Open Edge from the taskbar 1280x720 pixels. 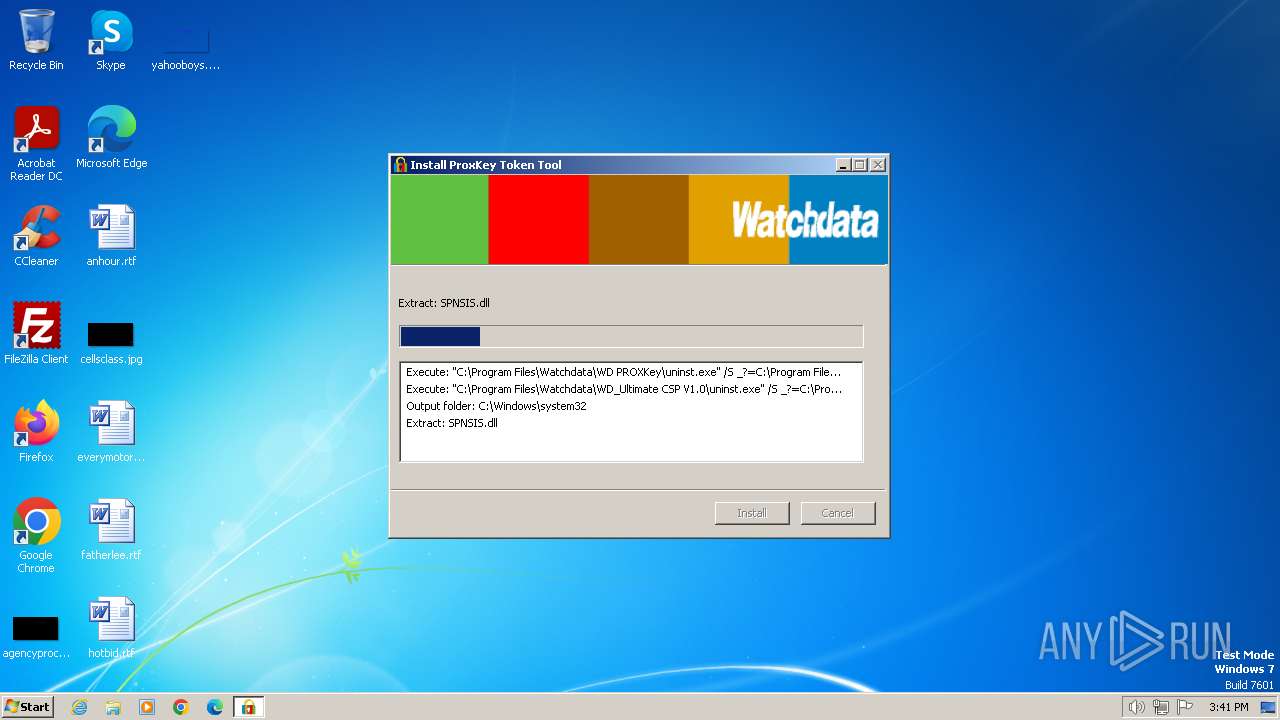(215, 707)
